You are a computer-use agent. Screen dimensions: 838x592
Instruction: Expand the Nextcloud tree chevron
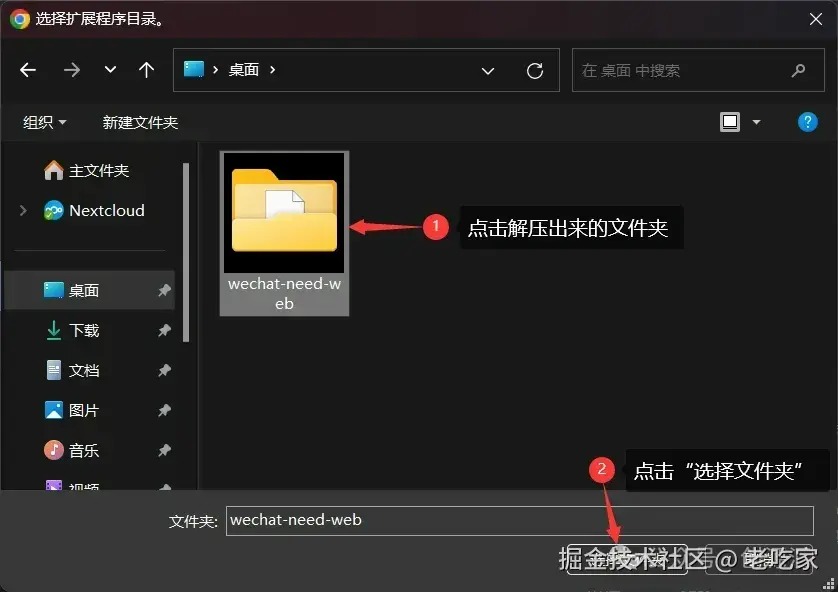[22, 210]
